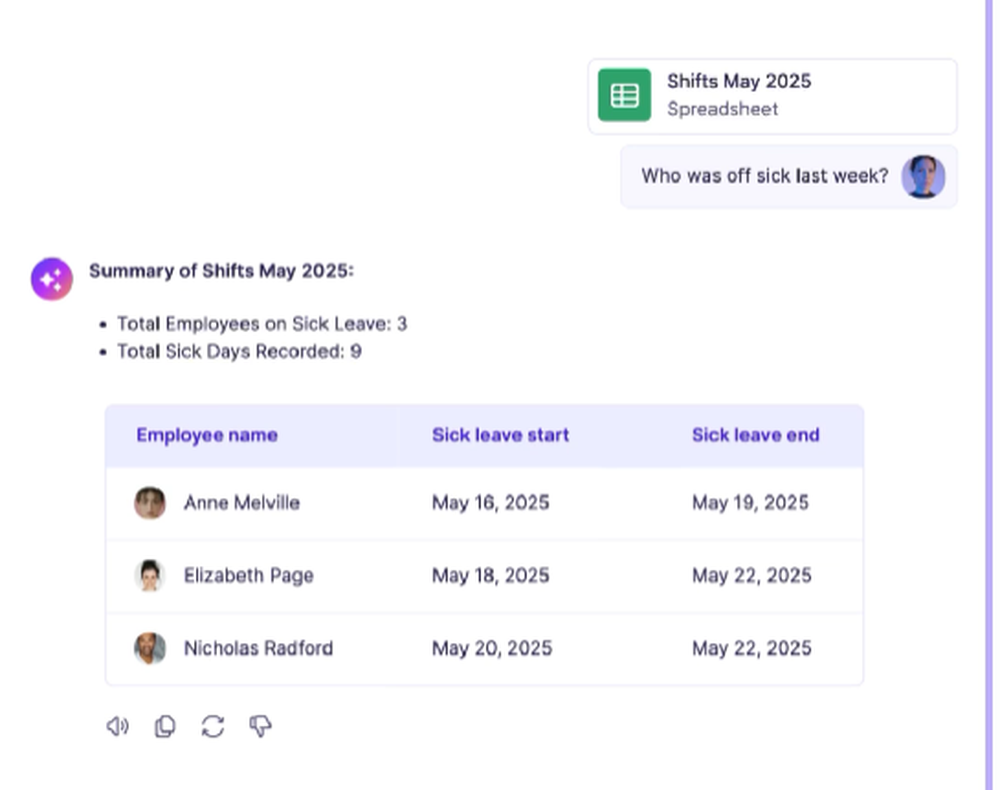The image size is (1000, 790).
Task: Copy the assistant's response
Action: 165,726
